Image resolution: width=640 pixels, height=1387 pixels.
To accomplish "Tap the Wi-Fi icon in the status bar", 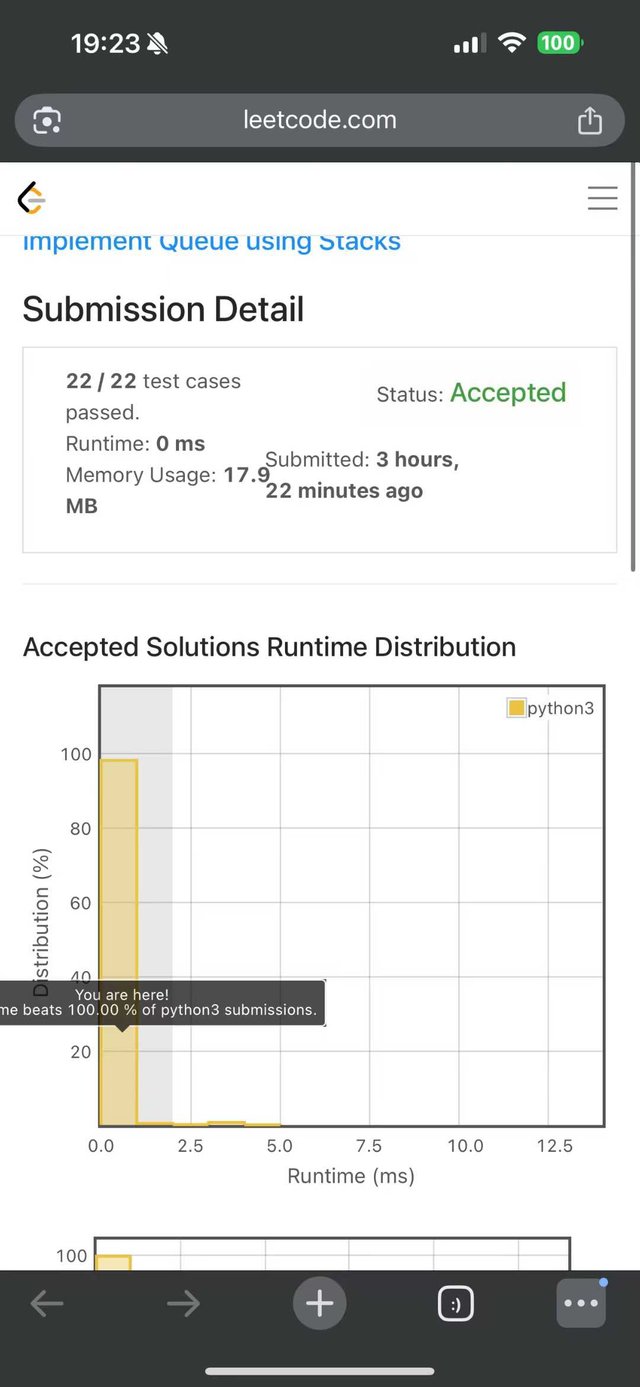I will [512, 43].
